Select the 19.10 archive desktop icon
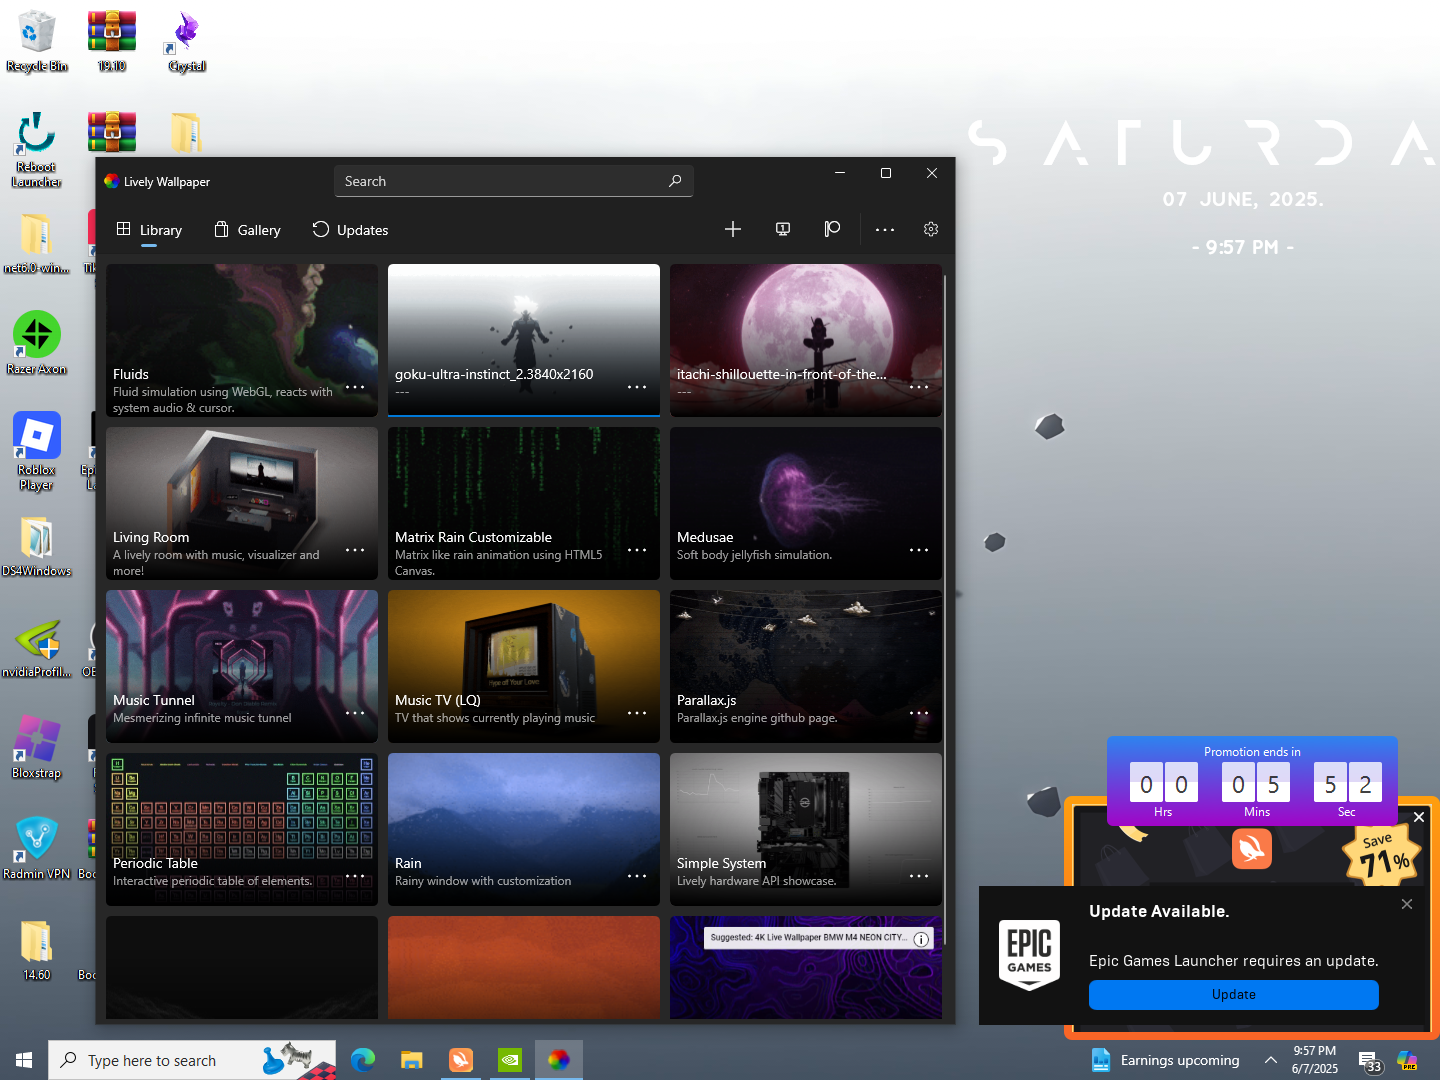 112,41
